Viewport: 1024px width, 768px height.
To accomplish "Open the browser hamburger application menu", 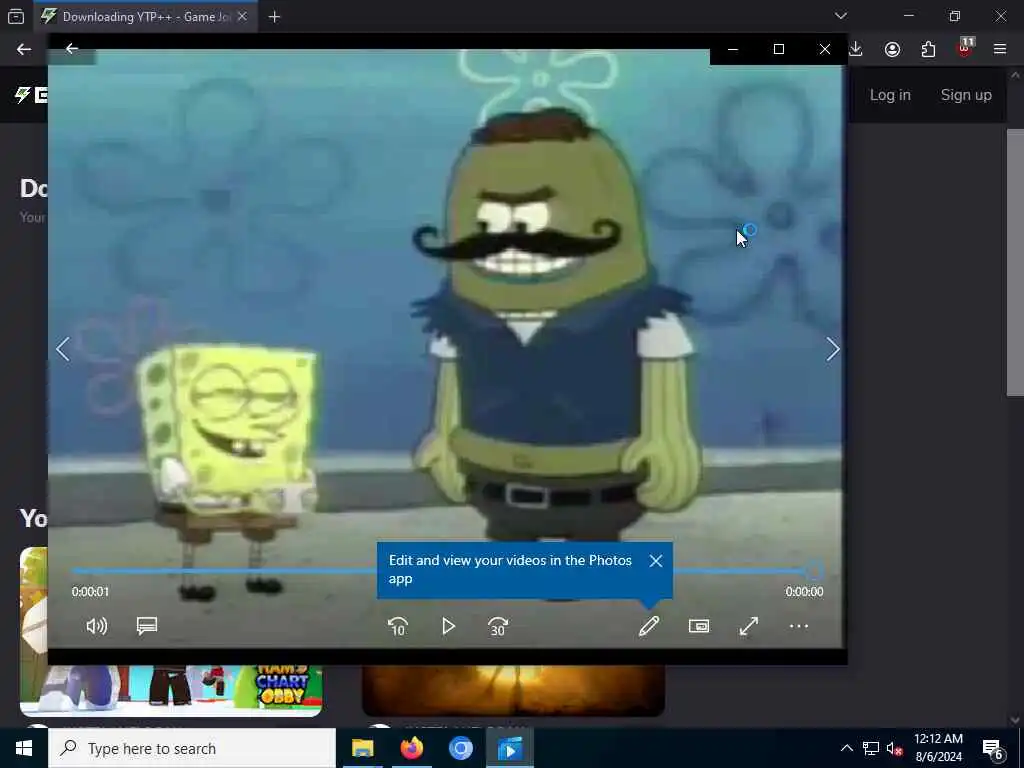I will (x=1000, y=49).
